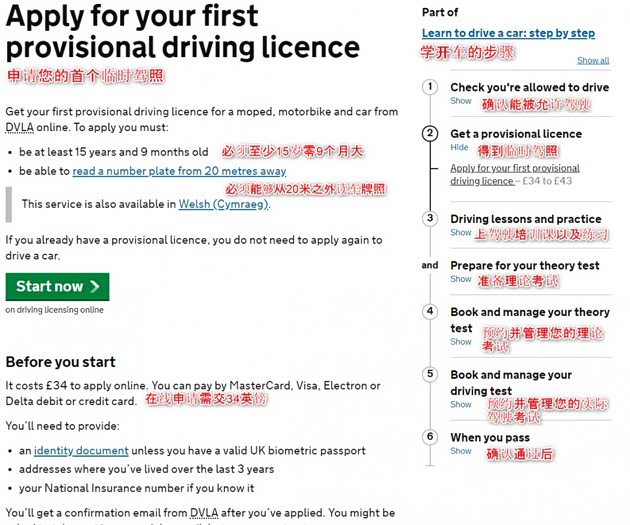Screen dimensions: 630x525
Task: Expand 'Prepare for your theory test' section
Action: click(460, 279)
